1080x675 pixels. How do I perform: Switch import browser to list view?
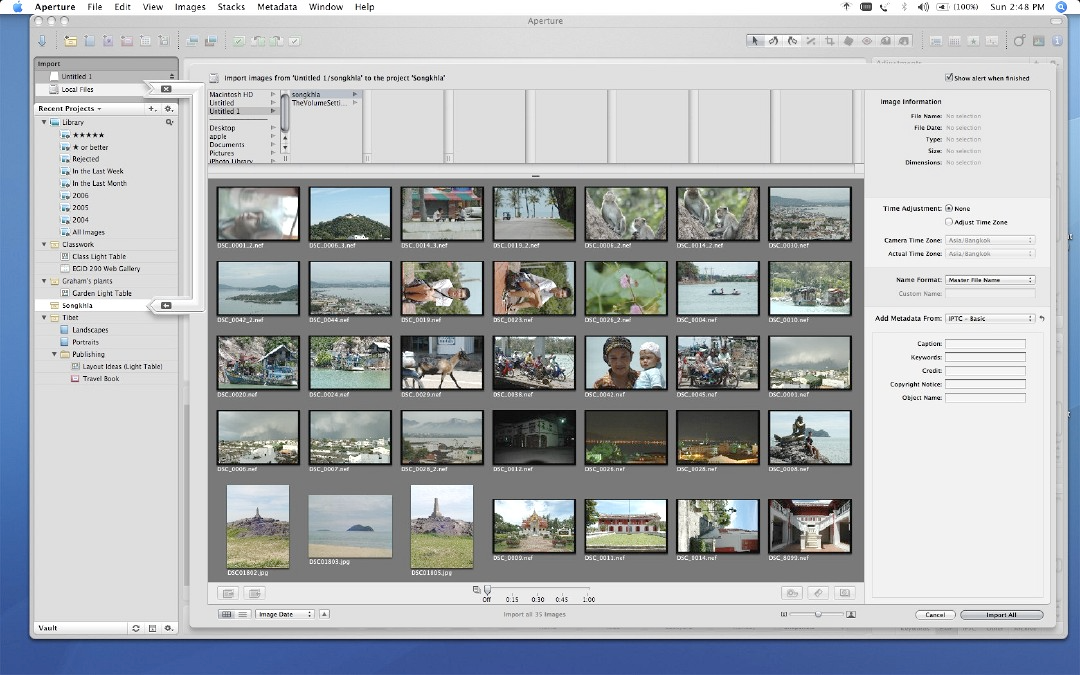point(243,614)
